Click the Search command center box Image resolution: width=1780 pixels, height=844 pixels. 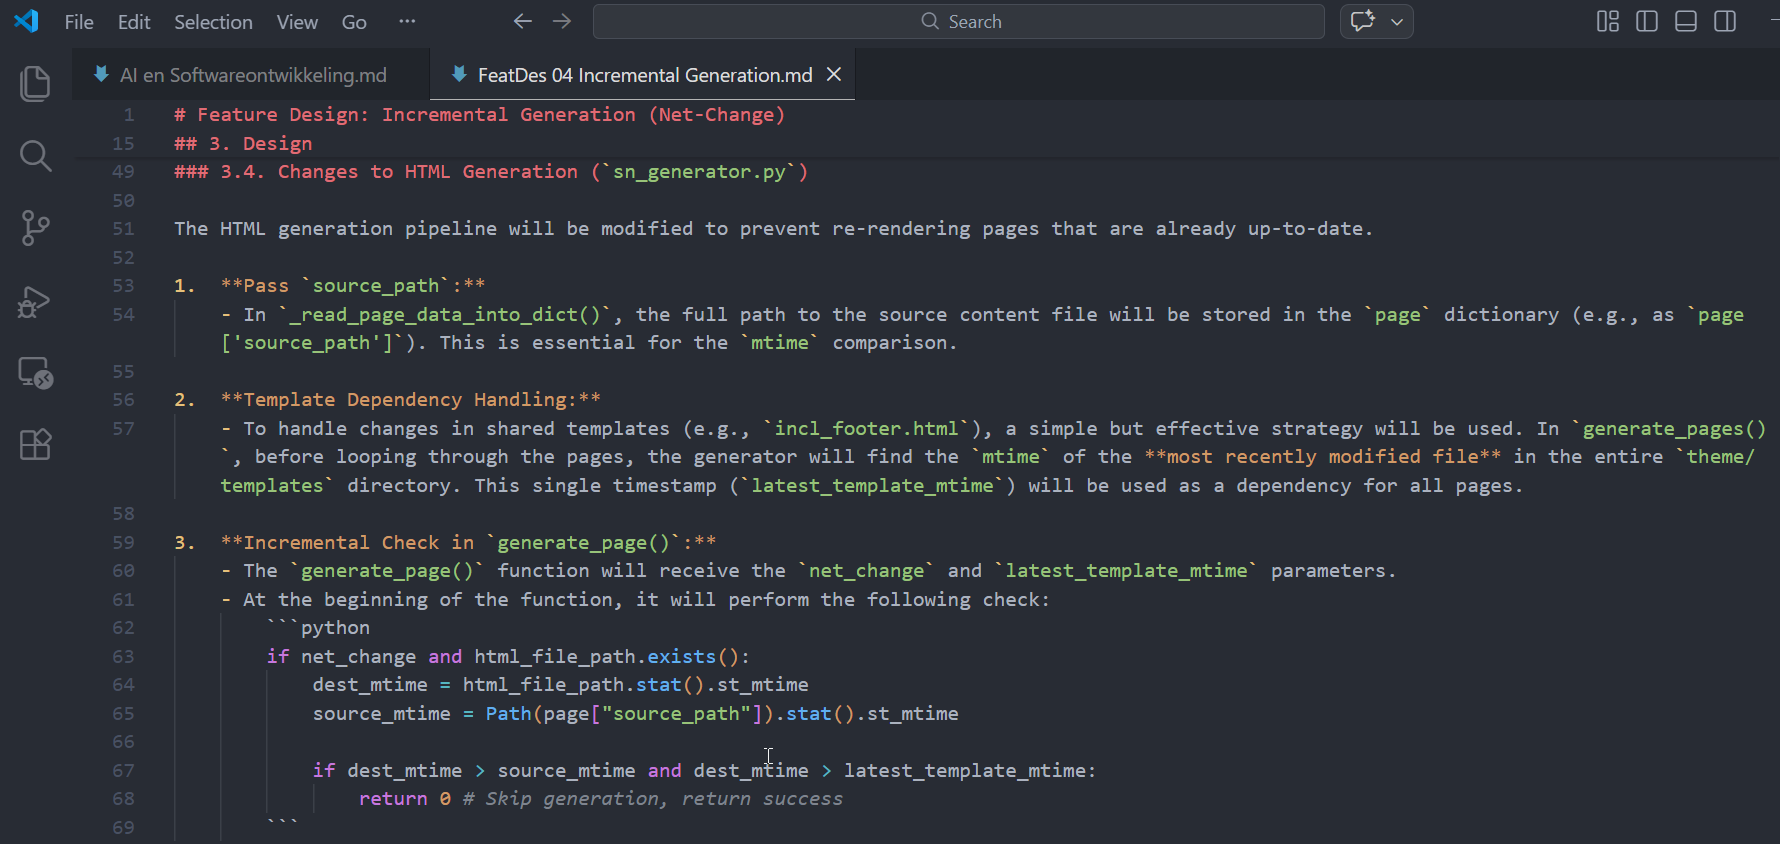(958, 21)
